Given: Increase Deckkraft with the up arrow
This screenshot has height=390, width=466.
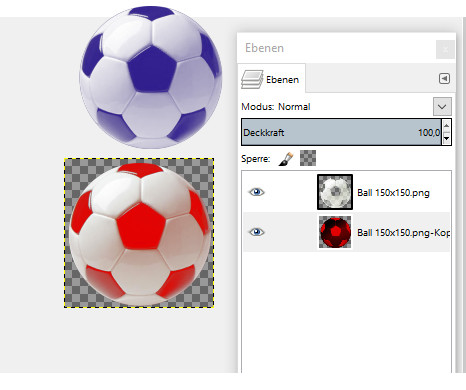Looking at the screenshot, I should tap(446, 126).
